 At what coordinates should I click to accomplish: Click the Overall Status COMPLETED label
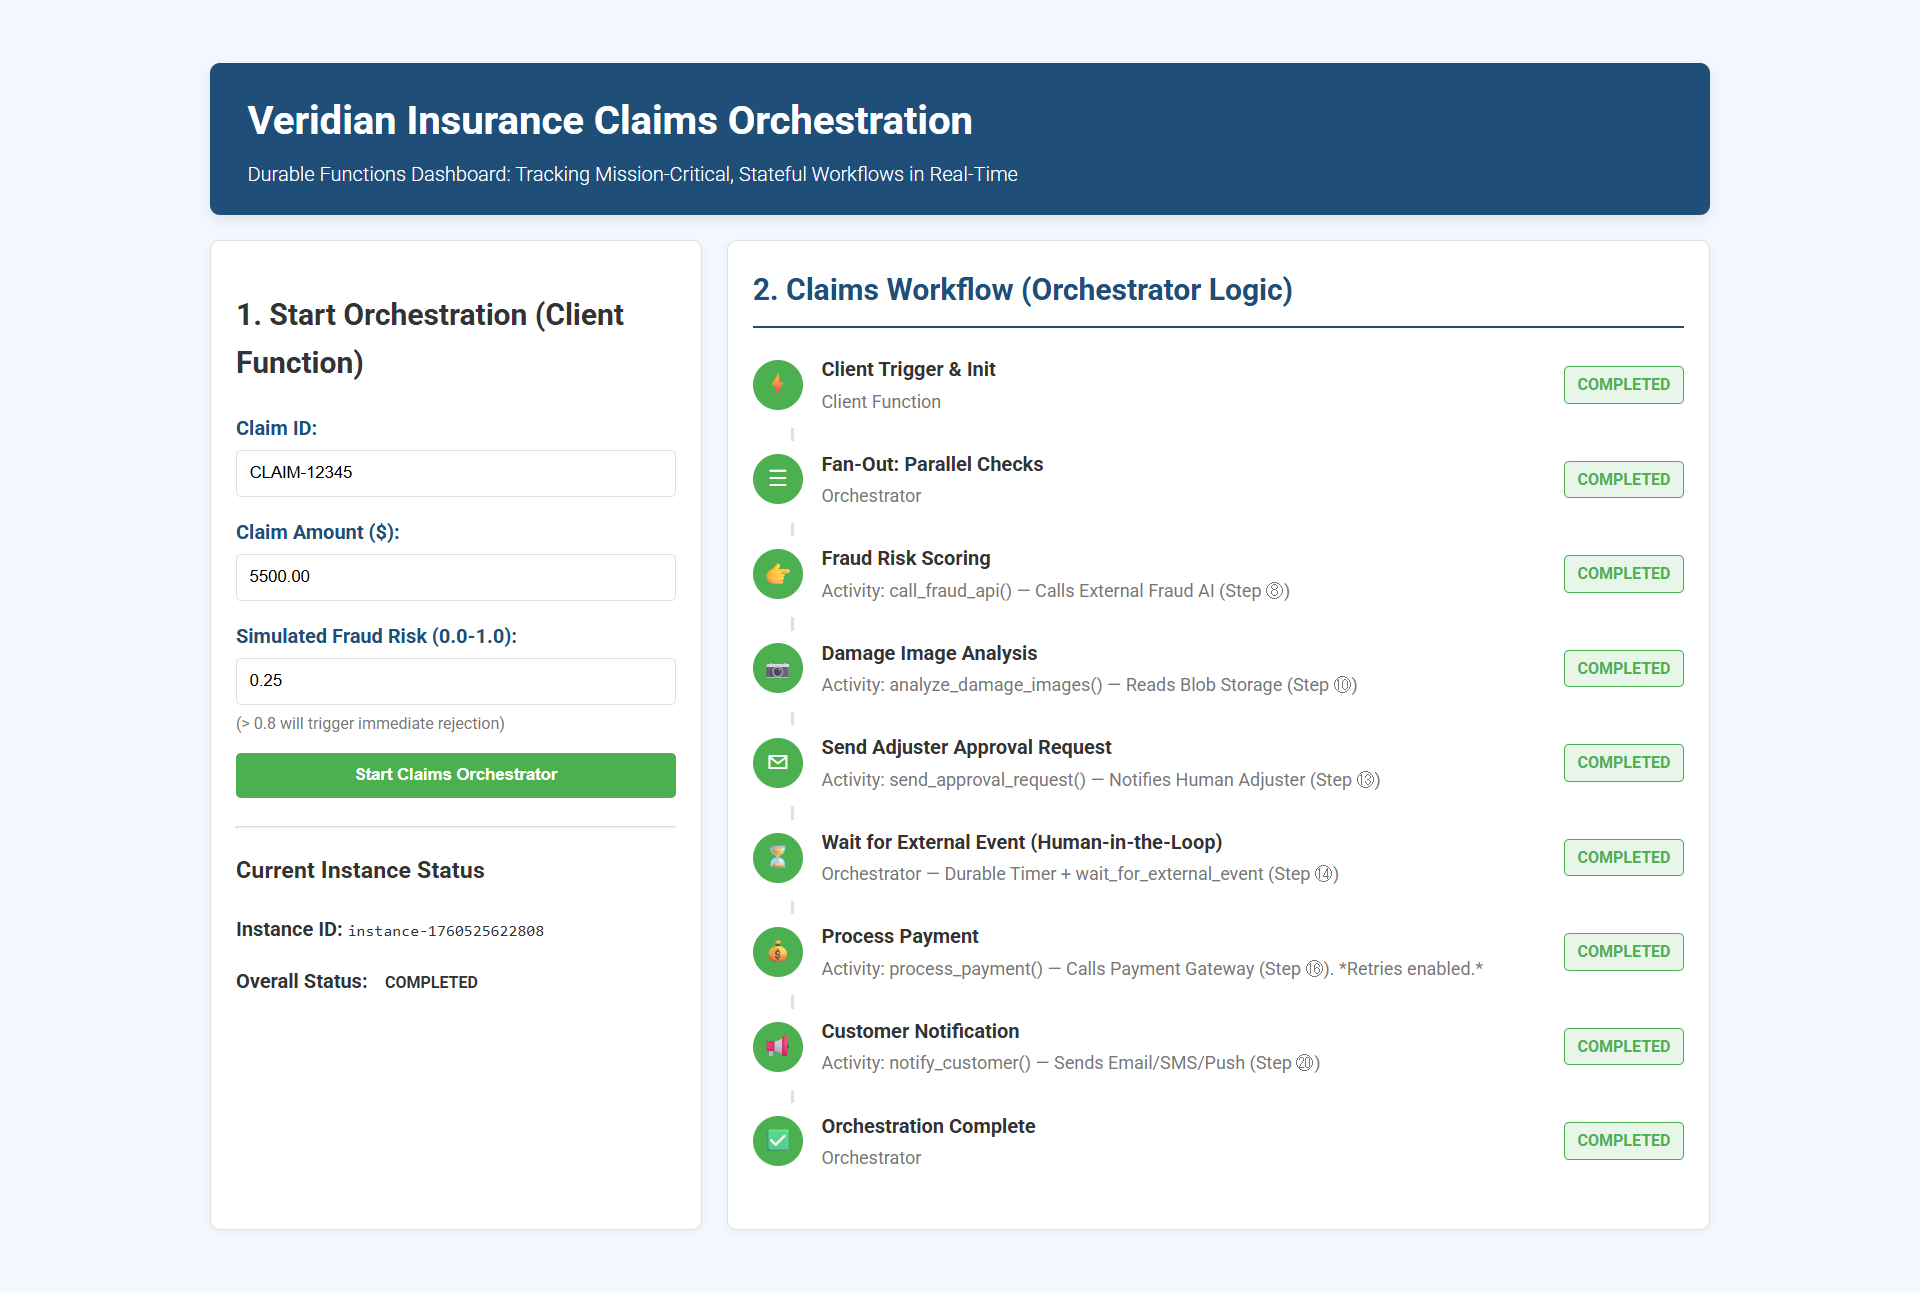pos(431,982)
